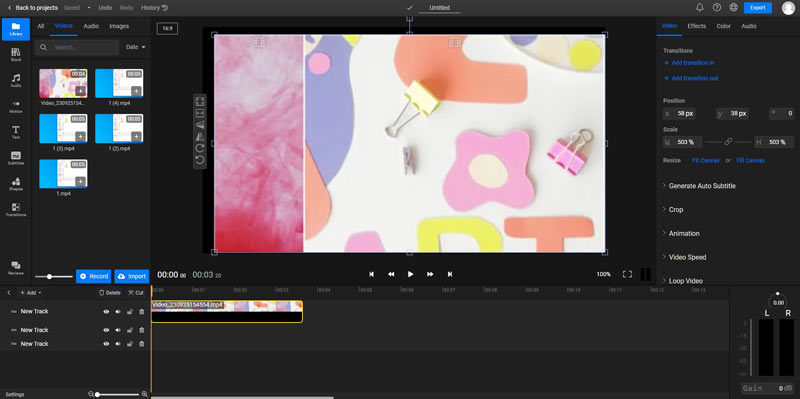800x399 pixels.
Task: Open the Add track dropdown
Action: point(31,293)
